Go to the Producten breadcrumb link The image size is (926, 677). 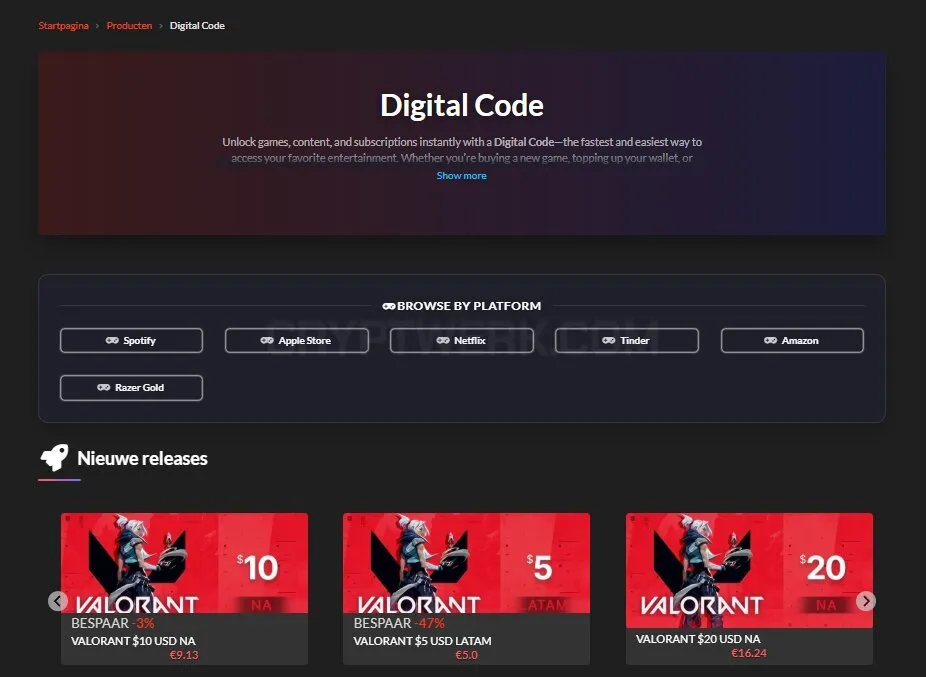129,25
